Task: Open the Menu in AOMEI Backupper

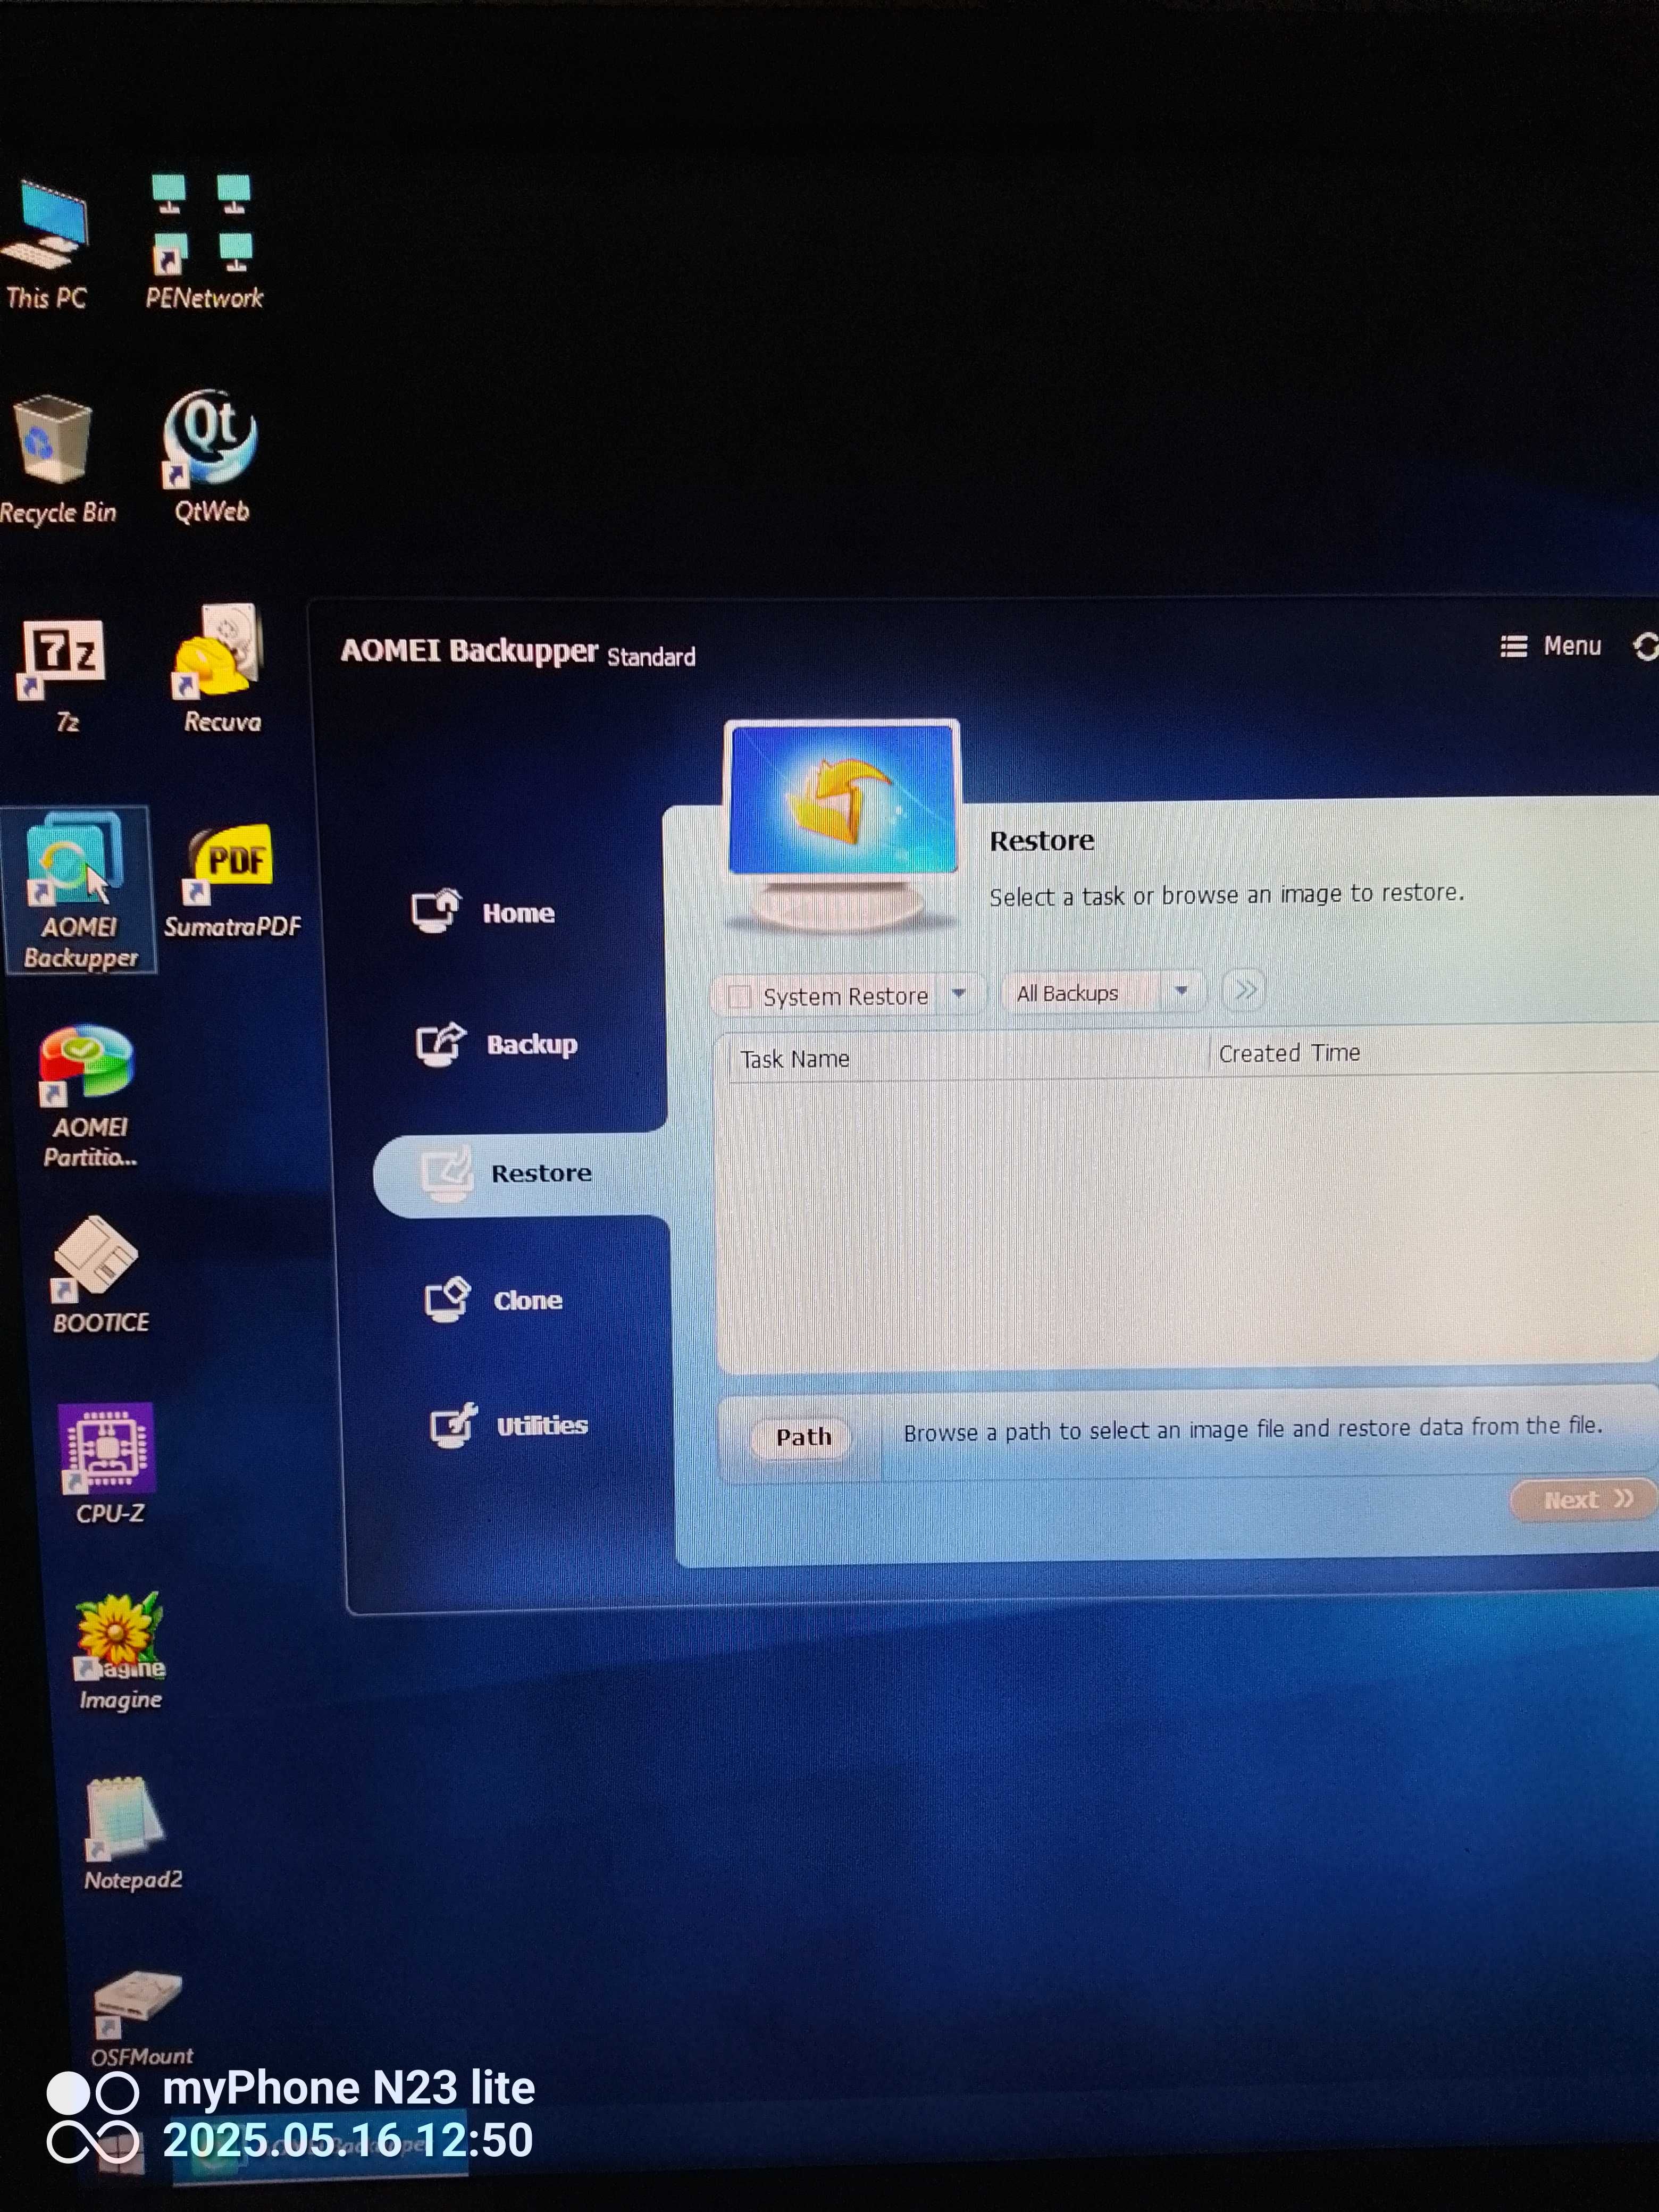Action: [x=1551, y=646]
